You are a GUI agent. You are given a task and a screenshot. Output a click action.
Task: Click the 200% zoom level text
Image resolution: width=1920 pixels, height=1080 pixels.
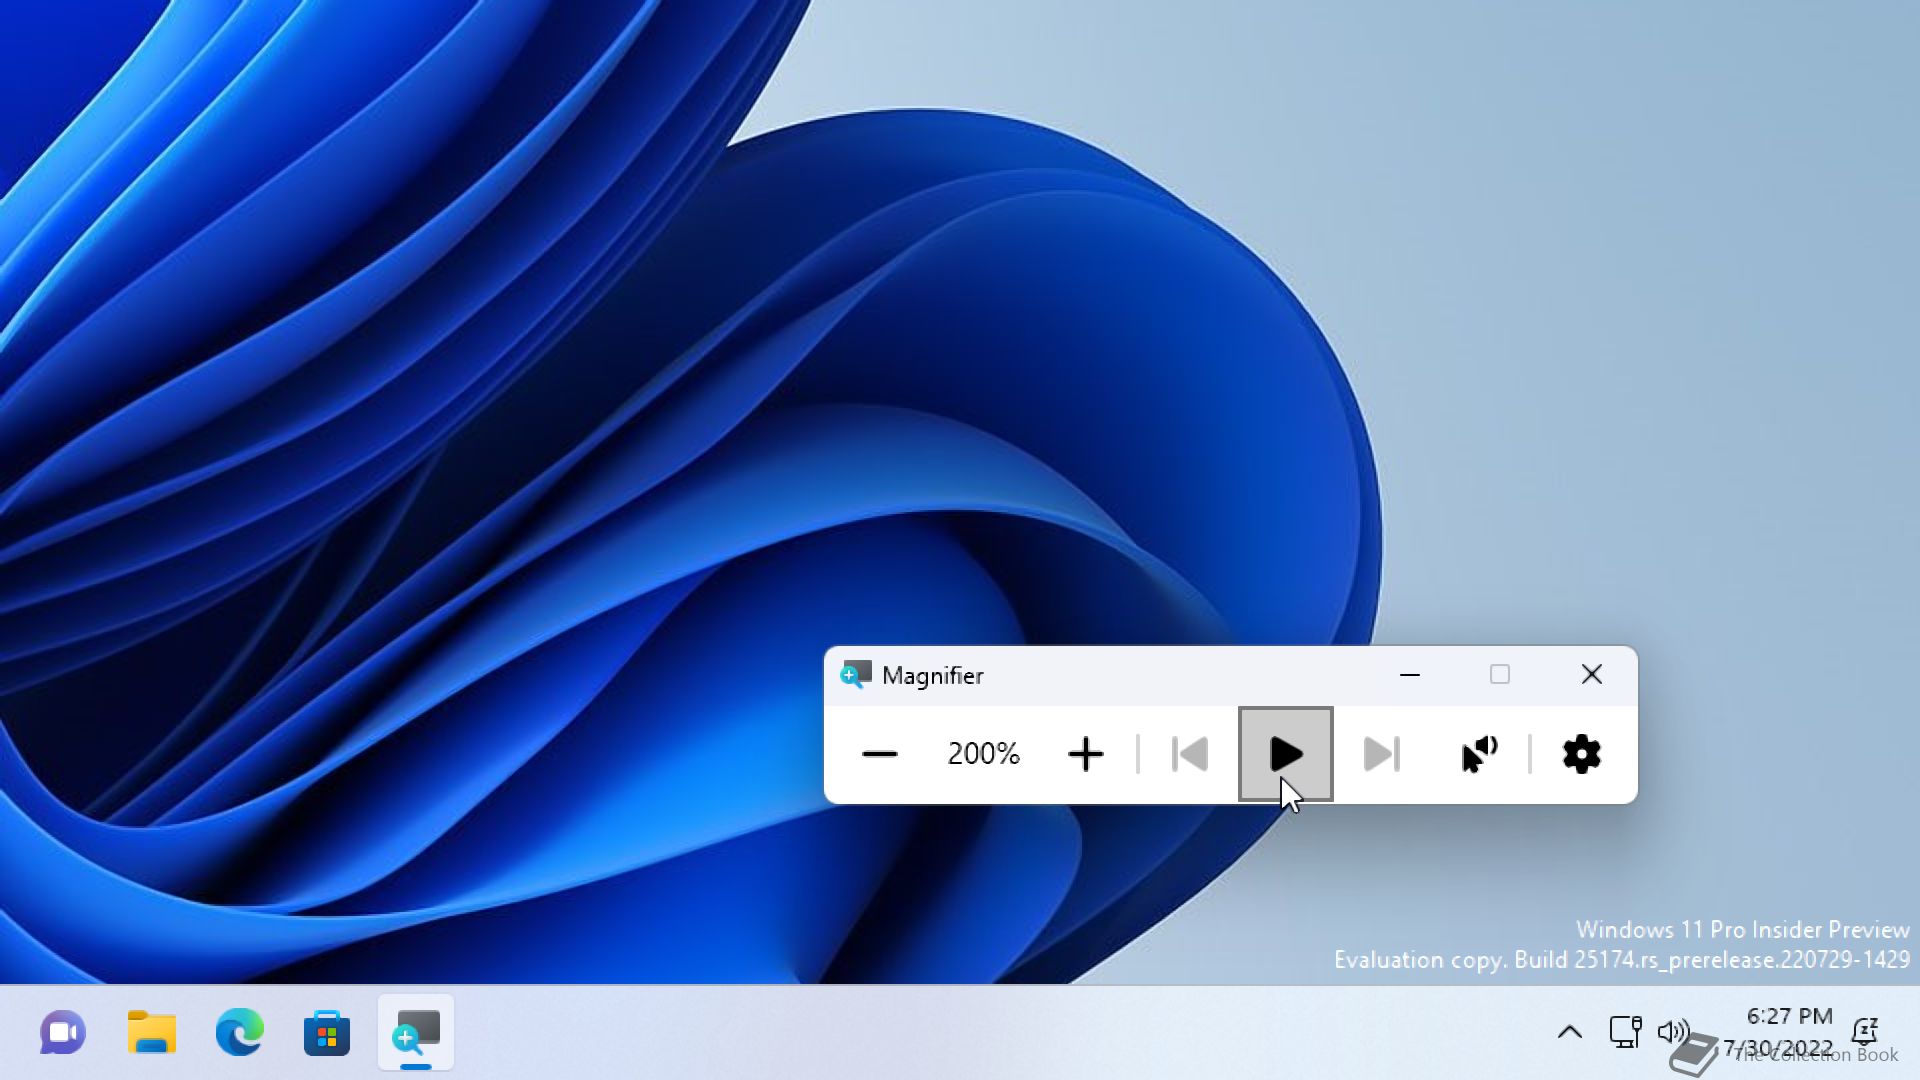coord(983,754)
